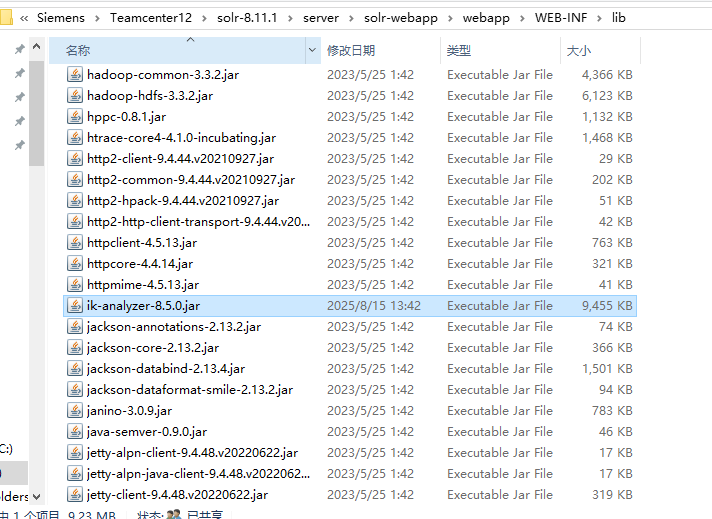Show hidden parent folders via double-chevron
Viewport: 712px width, 519px height.
pyautogui.click(x=24, y=18)
